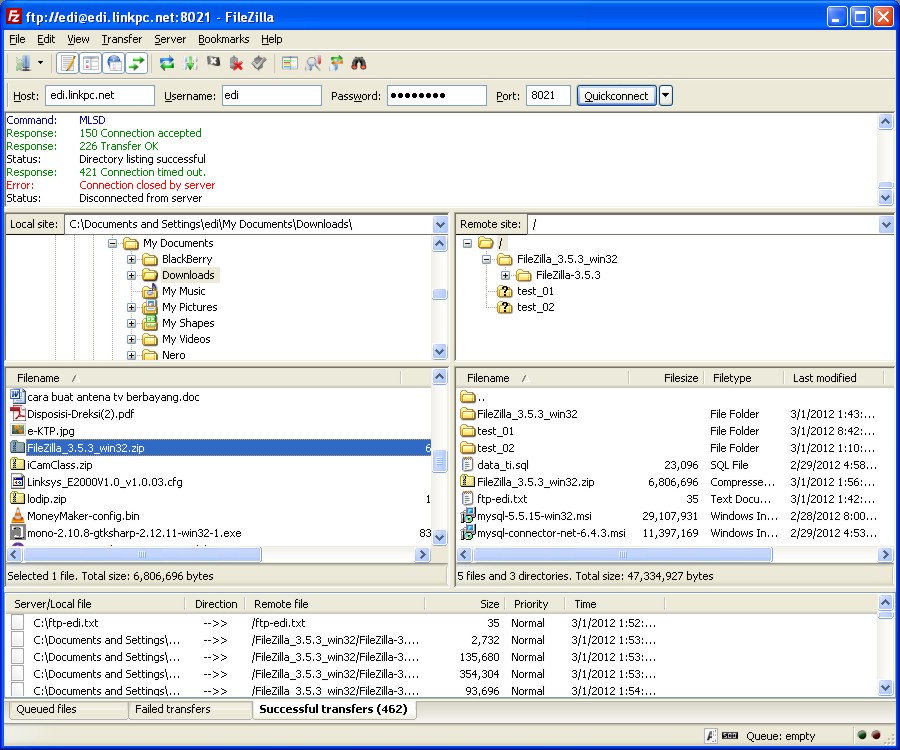The height and width of the screenshot is (750, 900).
Task: Toggle the transfer queue display
Action: (137, 63)
